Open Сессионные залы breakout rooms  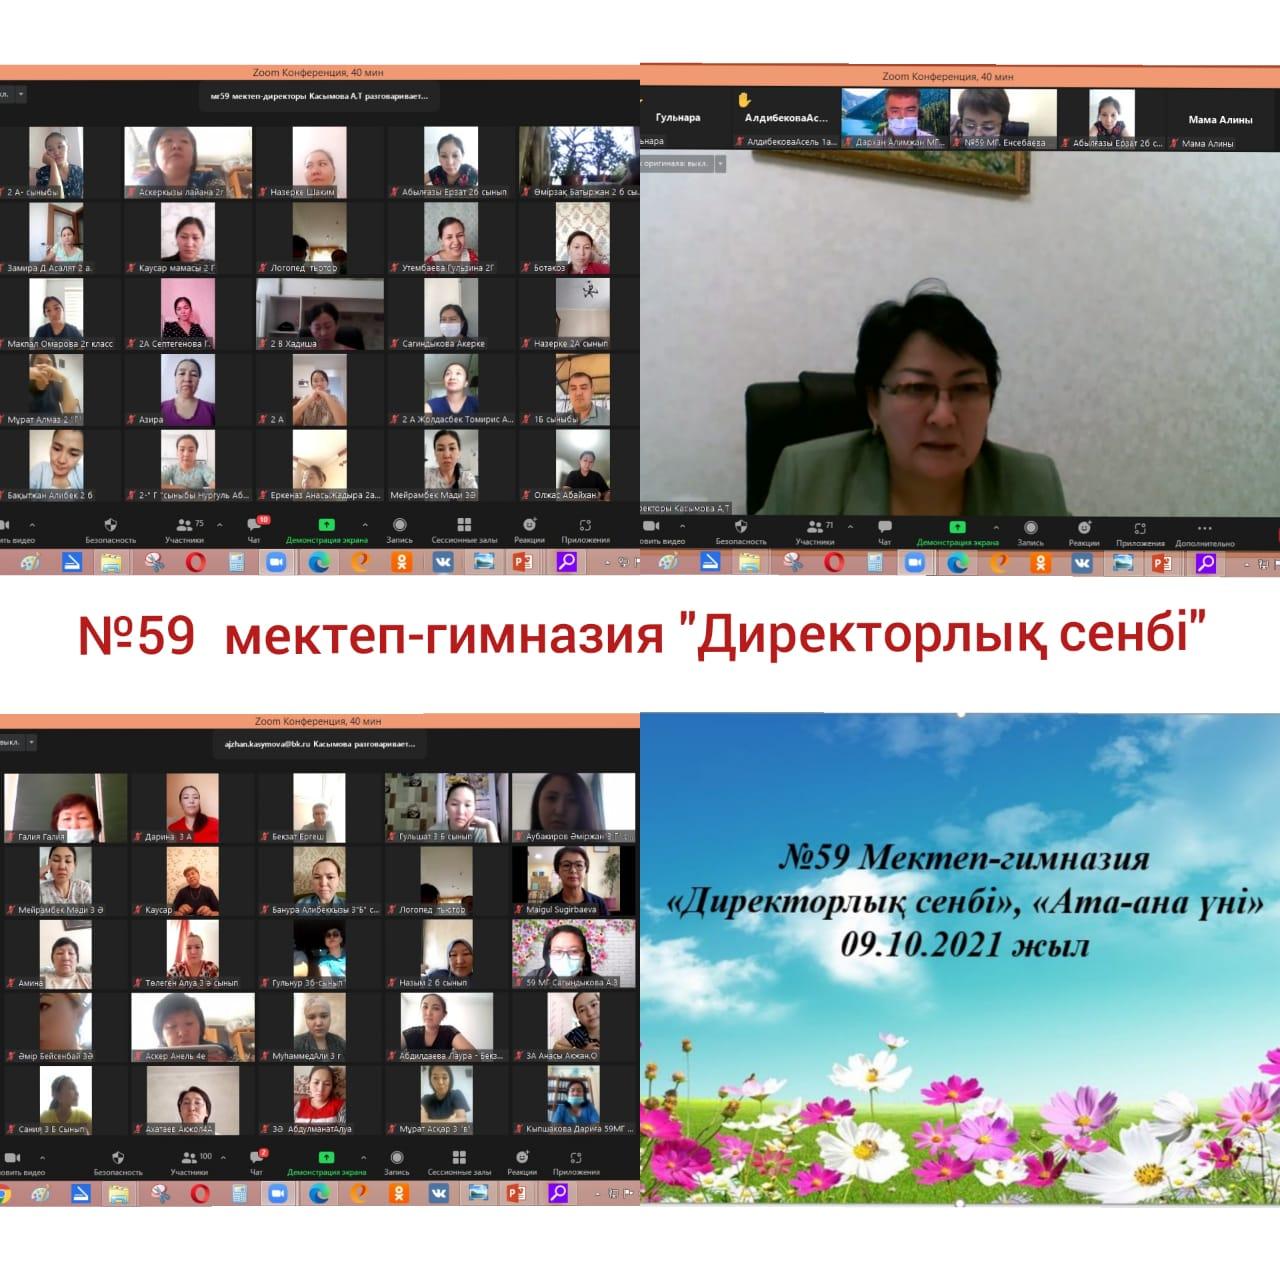coord(463,528)
